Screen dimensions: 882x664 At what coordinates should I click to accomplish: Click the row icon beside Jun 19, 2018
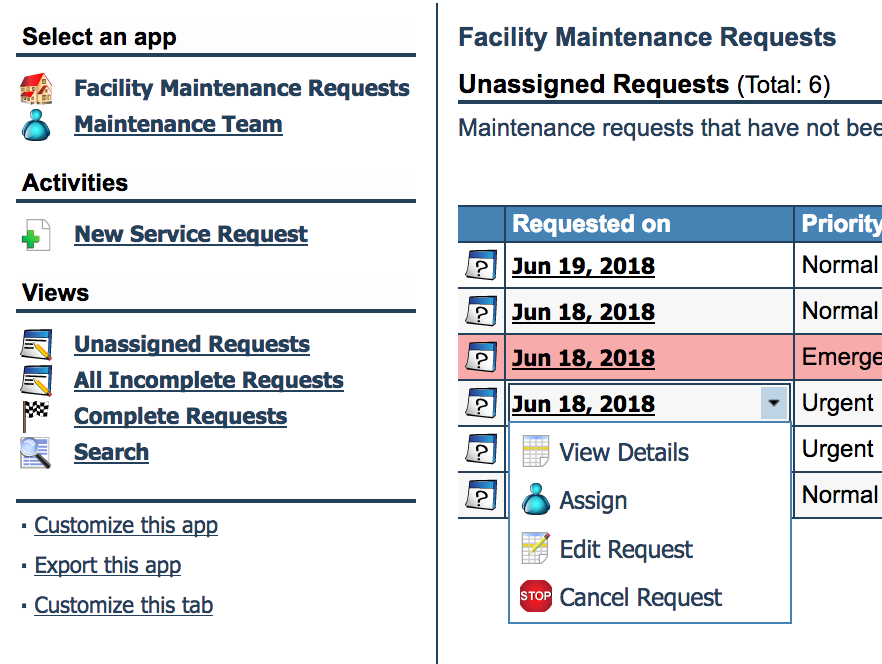[481, 266]
